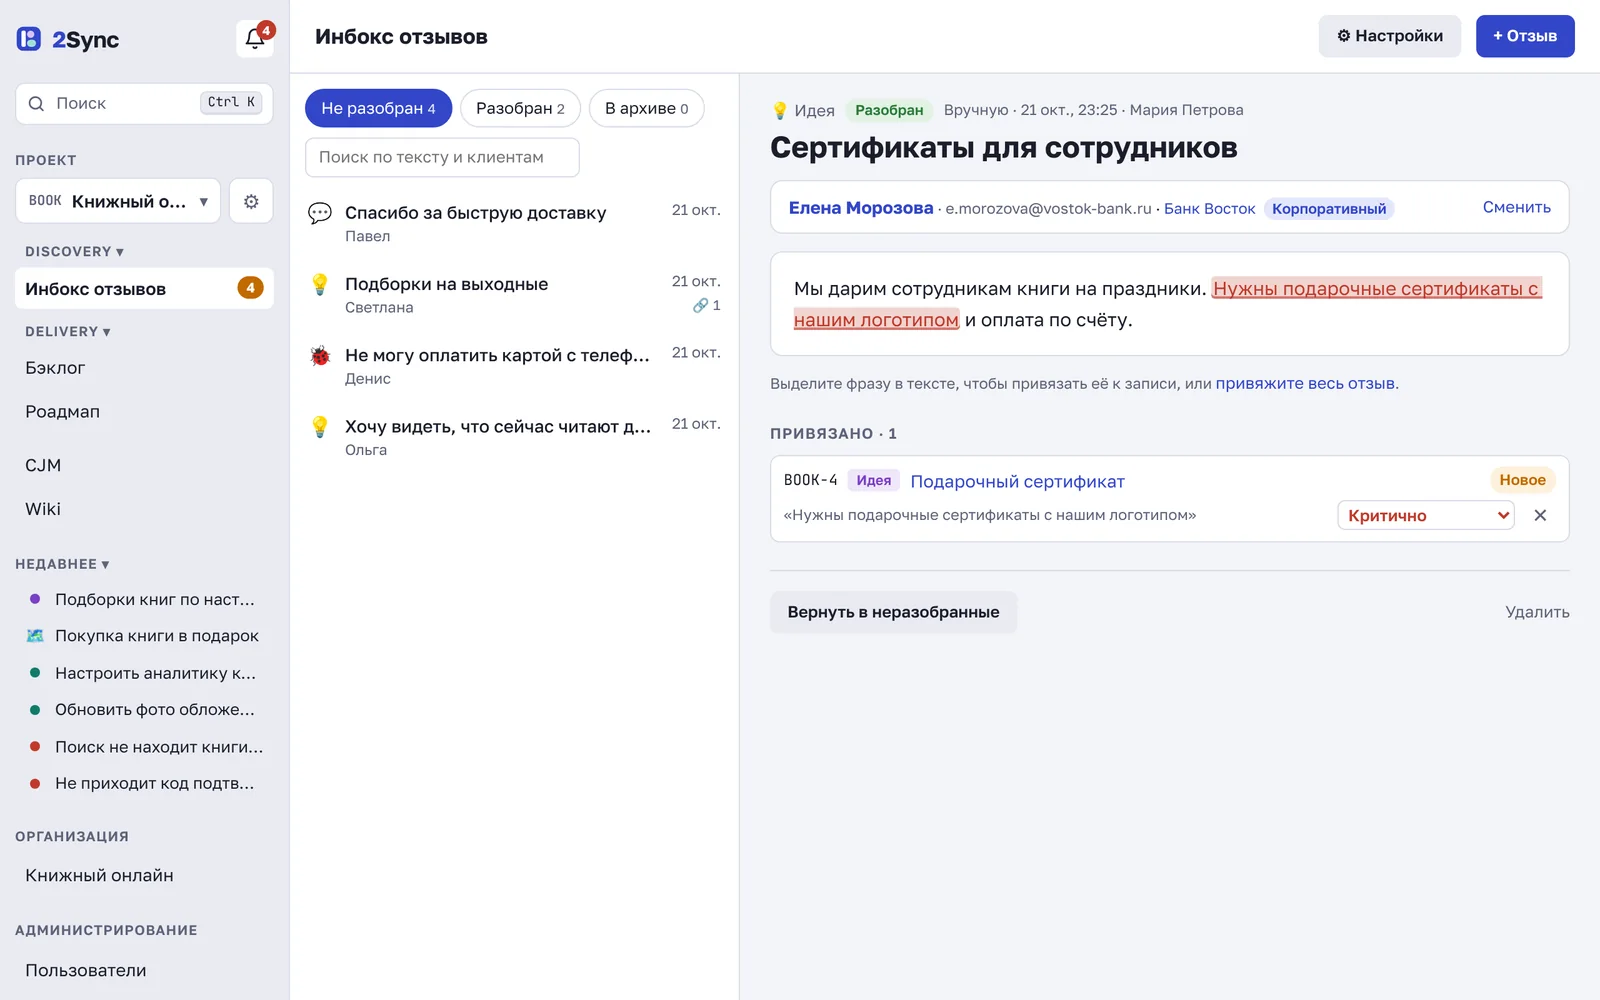Open recent item Настроить аналитику к…
The image size is (1600, 1000).
point(144,673)
